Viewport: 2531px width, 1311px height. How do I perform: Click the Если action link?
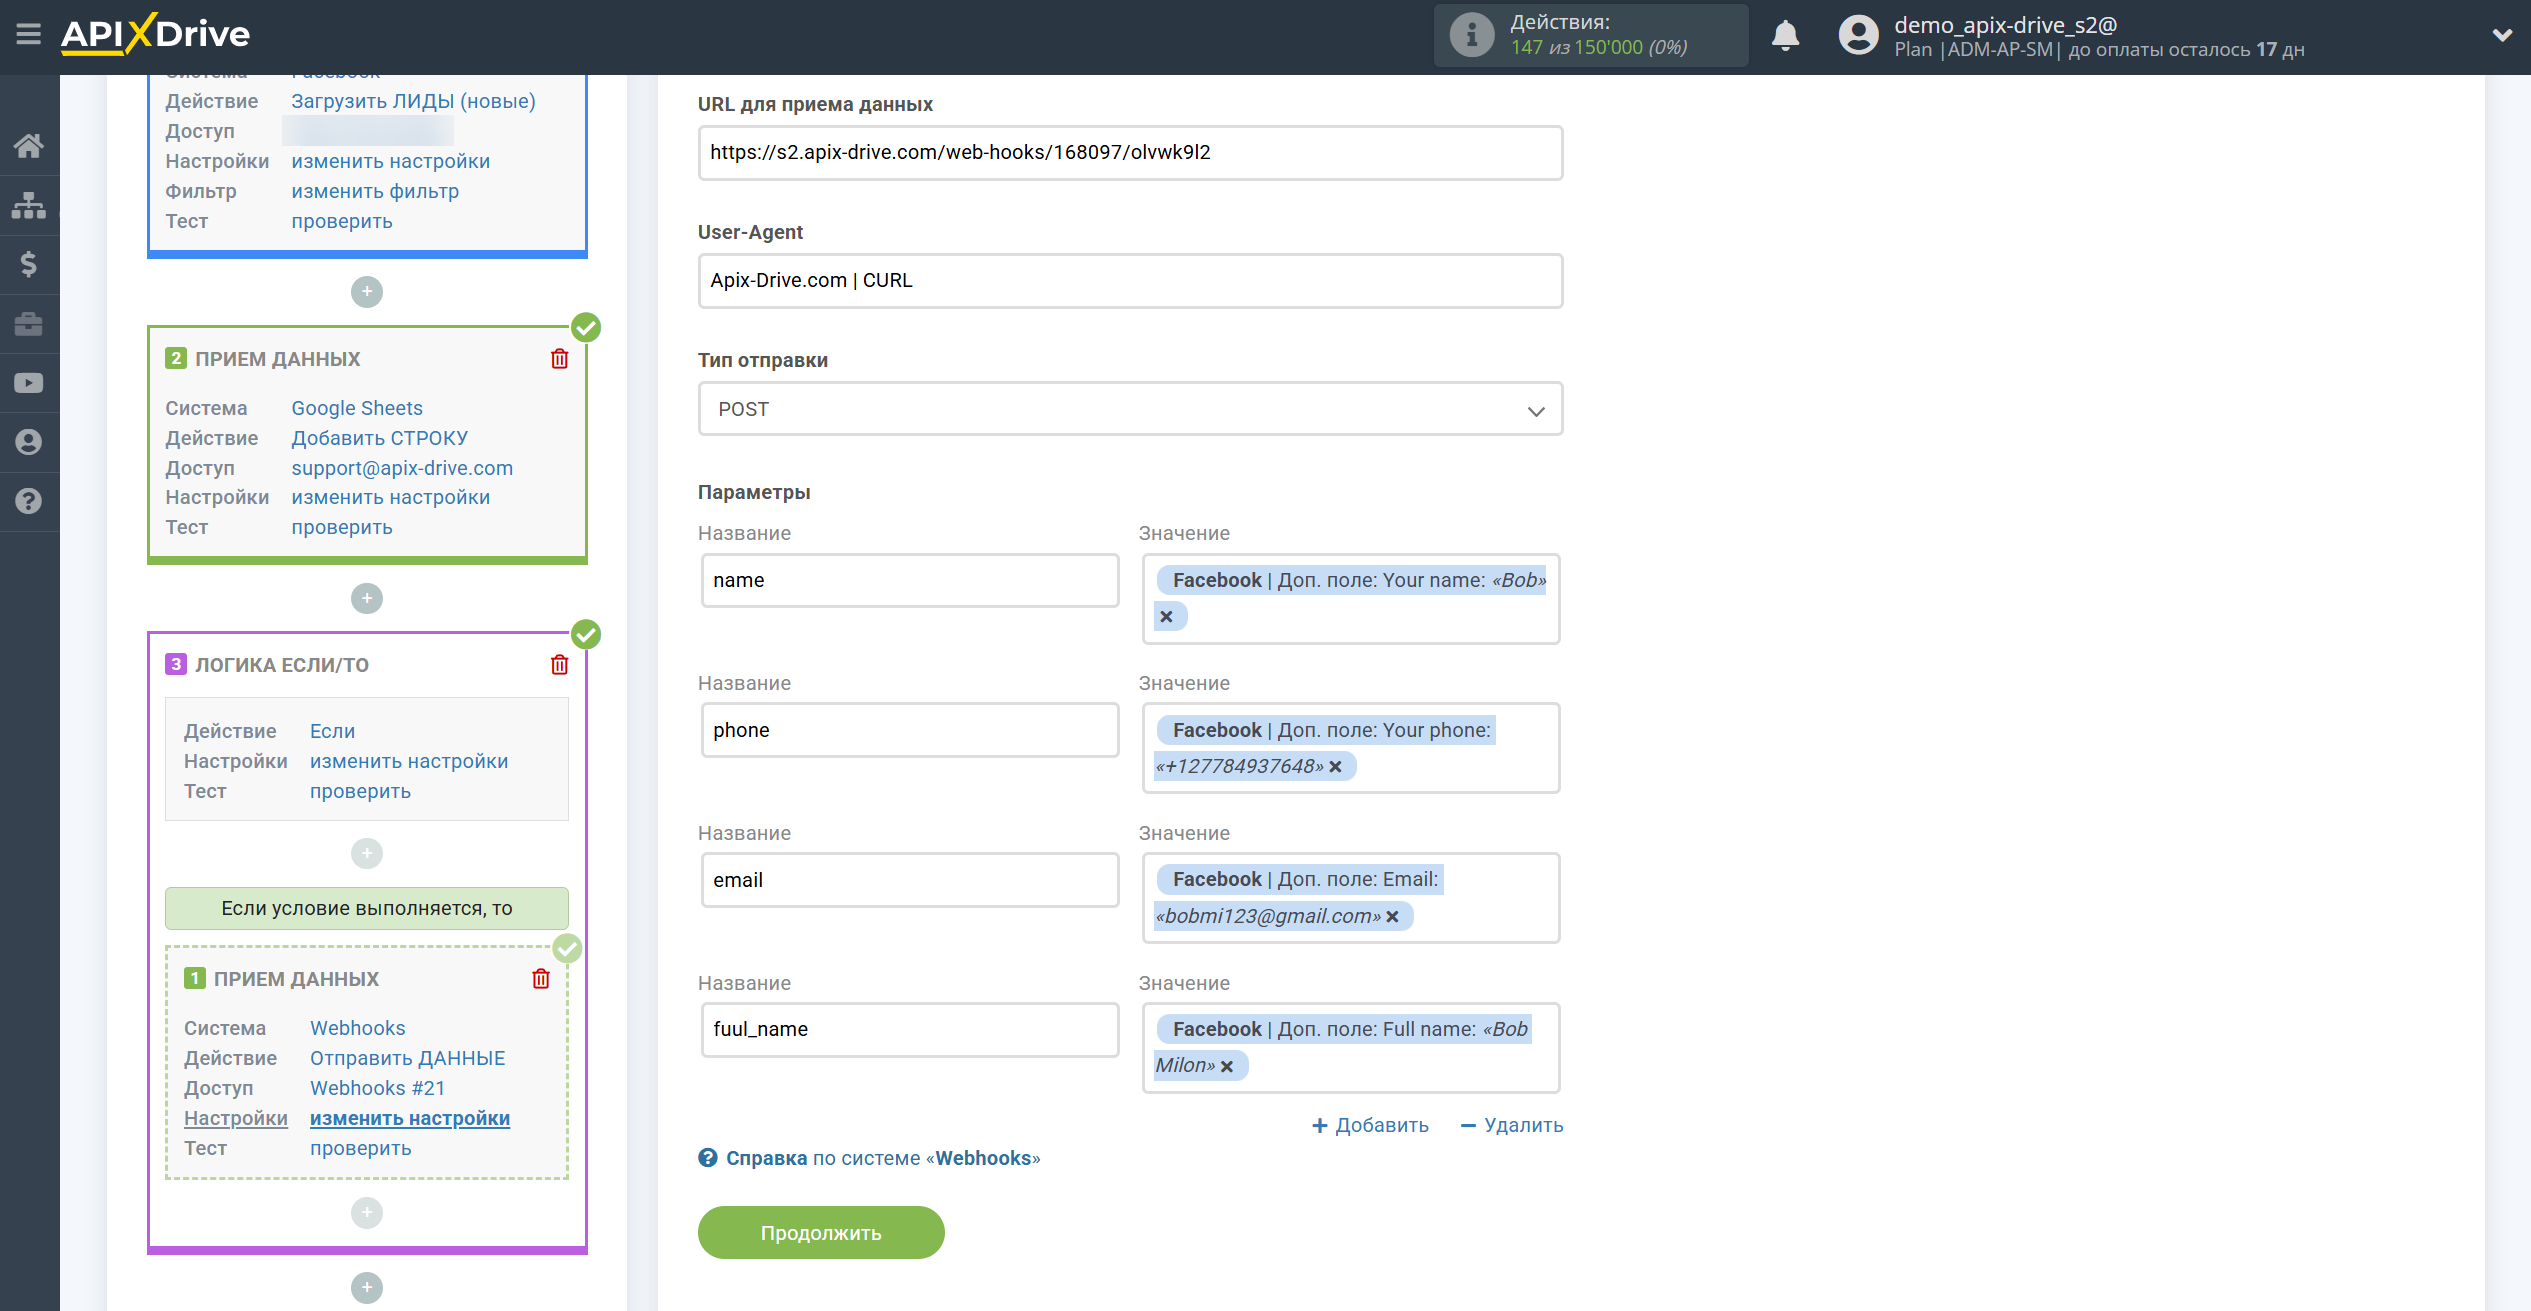pos(332,731)
